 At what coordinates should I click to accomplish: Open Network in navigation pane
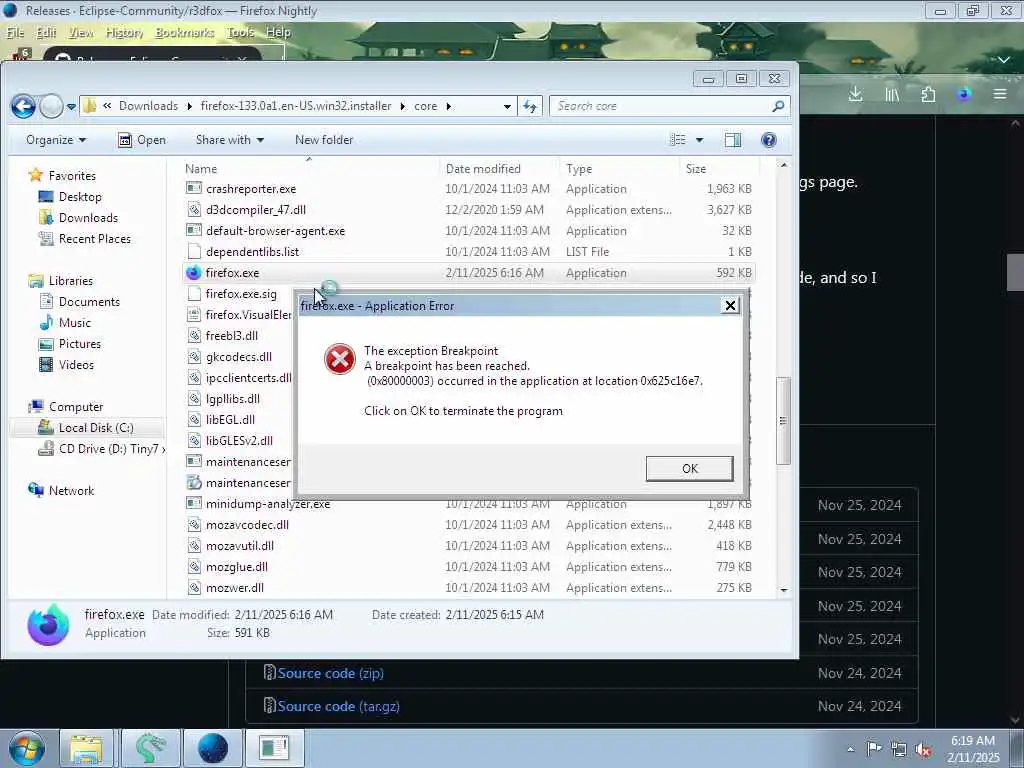click(x=71, y=490)
